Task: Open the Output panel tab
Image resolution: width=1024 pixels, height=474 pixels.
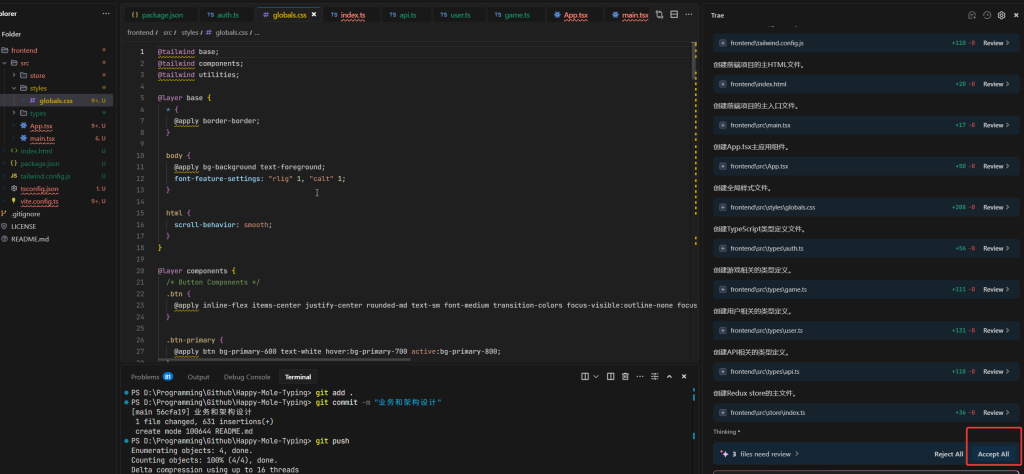Action: tap(199, 377)
